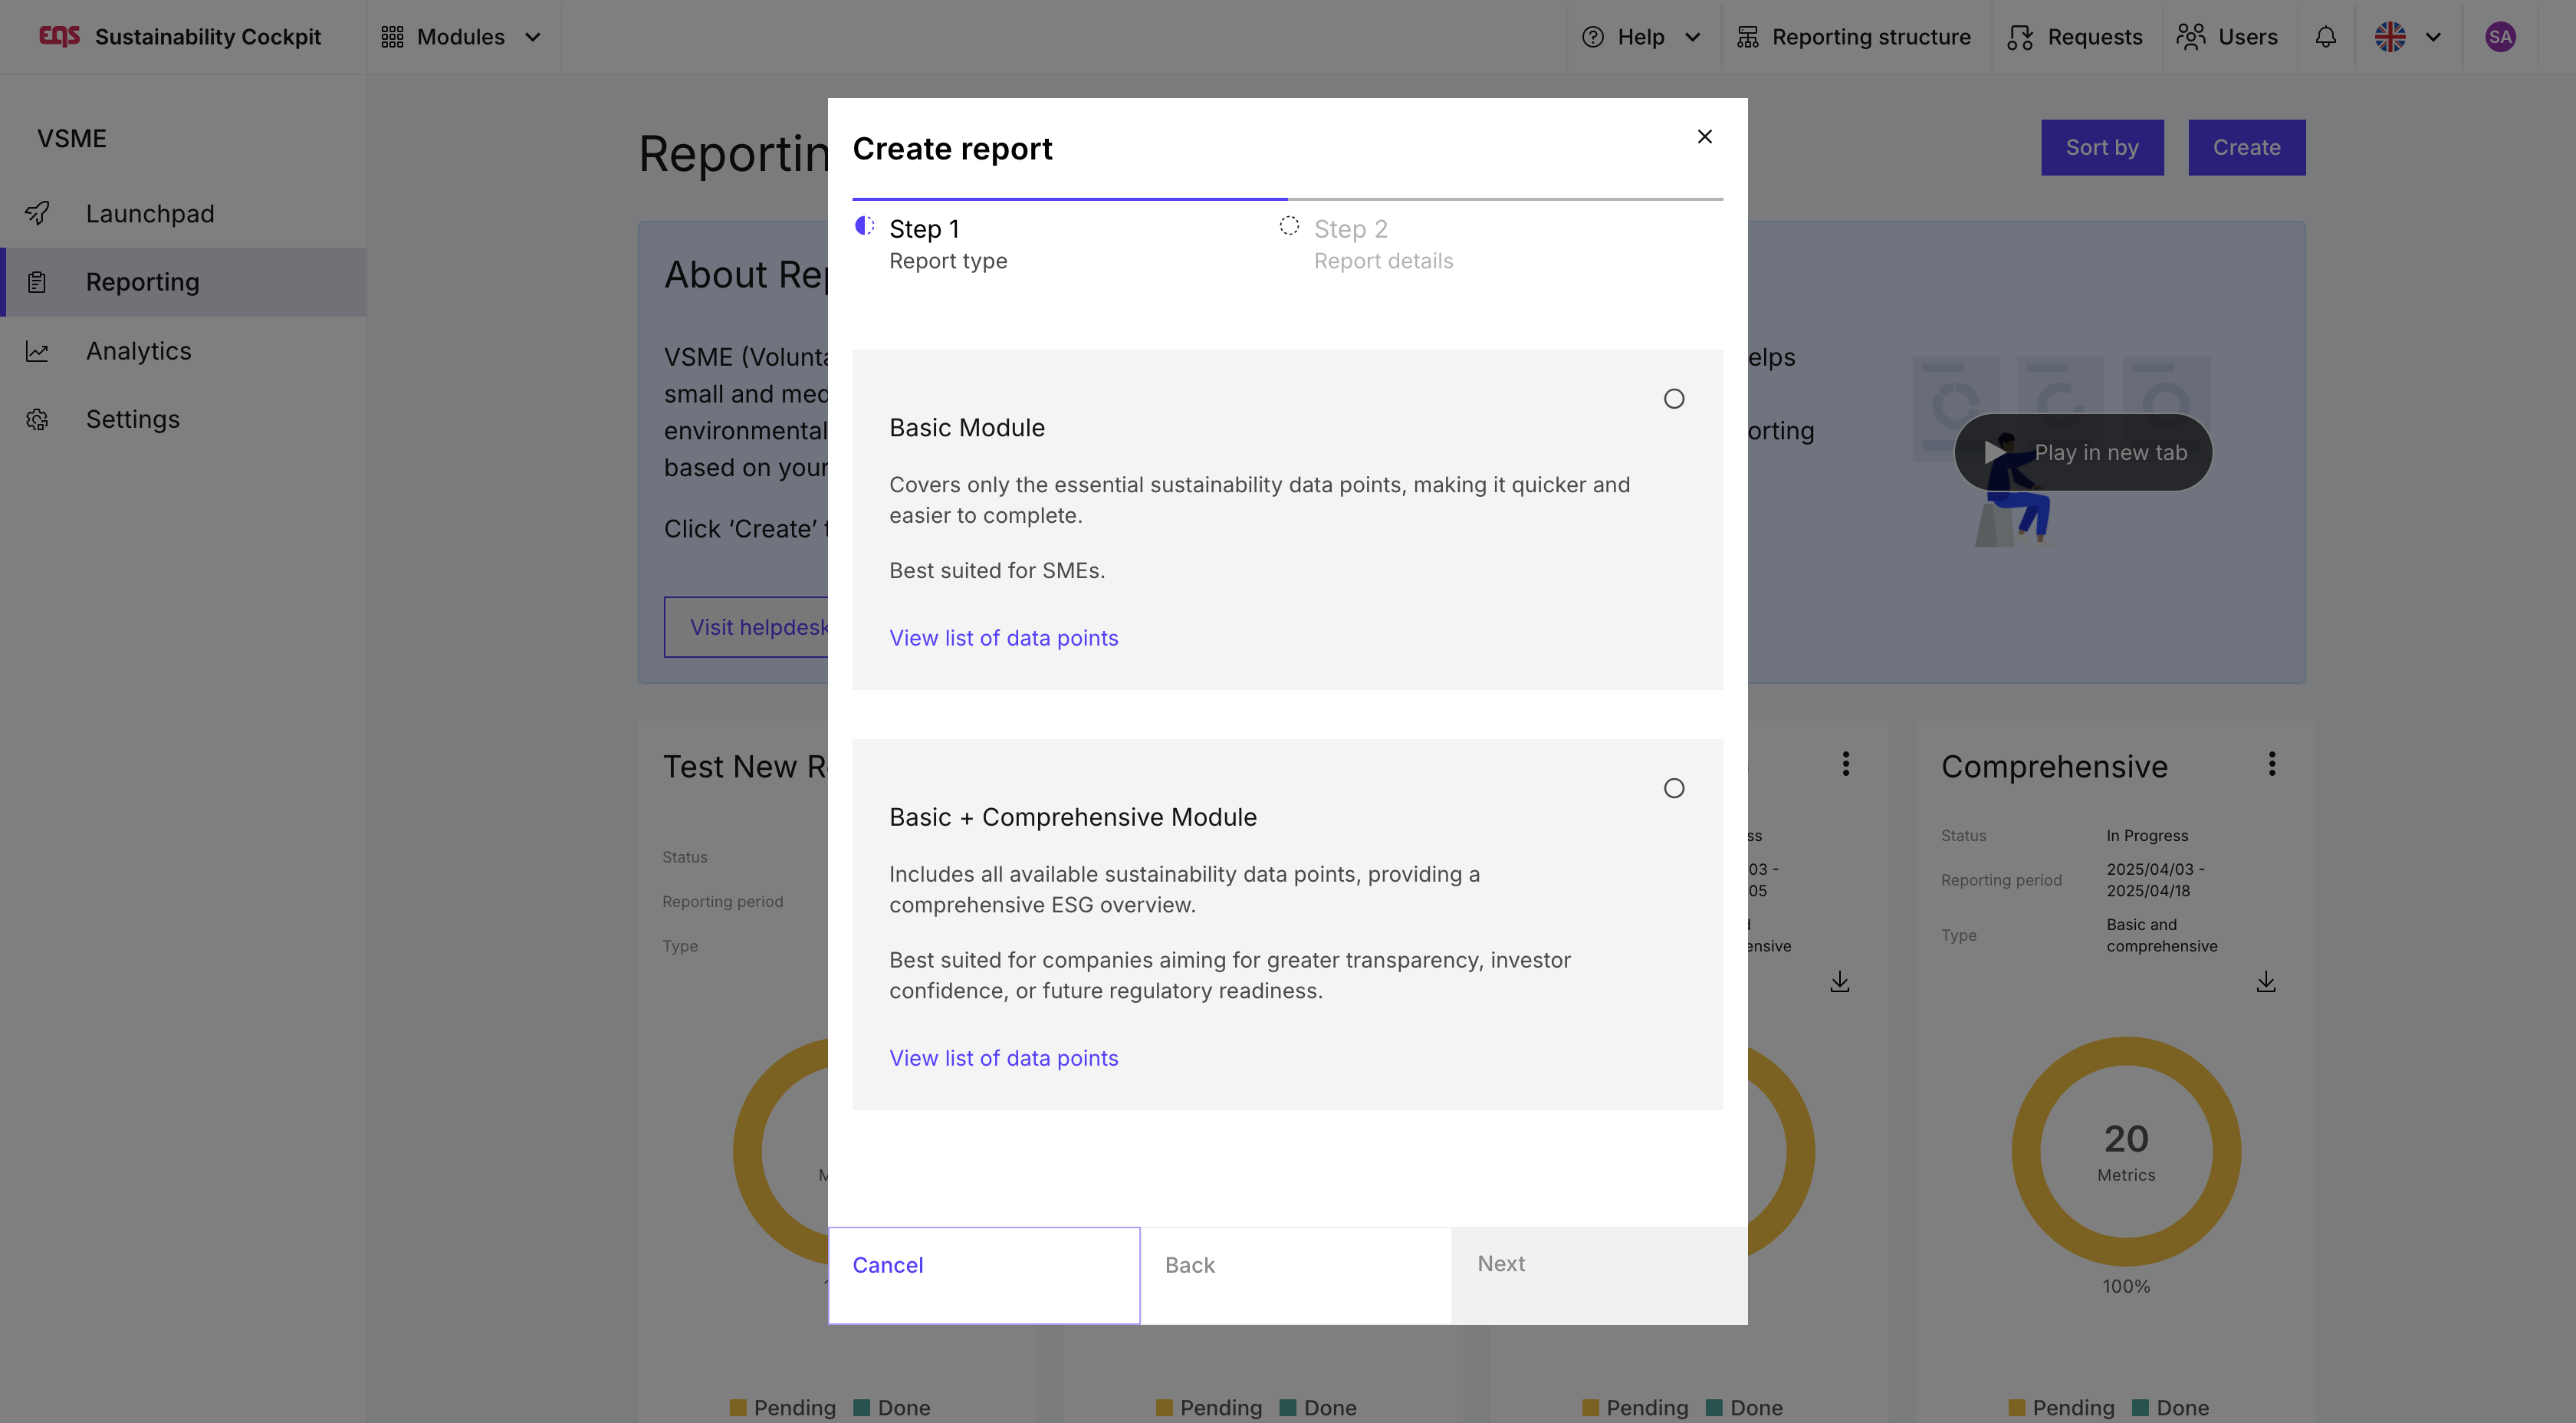The height and width of the screenshot is (1423, 2576).
Task: Click the Launchpad rocket icon
Action: tap(37, 213)
